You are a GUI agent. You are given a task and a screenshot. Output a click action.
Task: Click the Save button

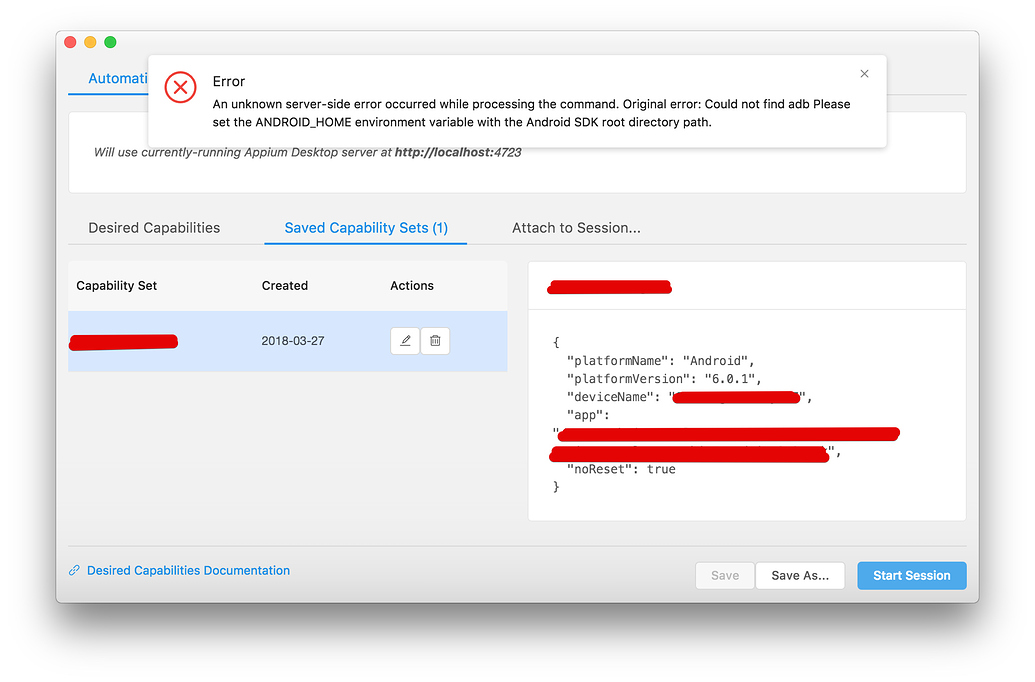724,575
